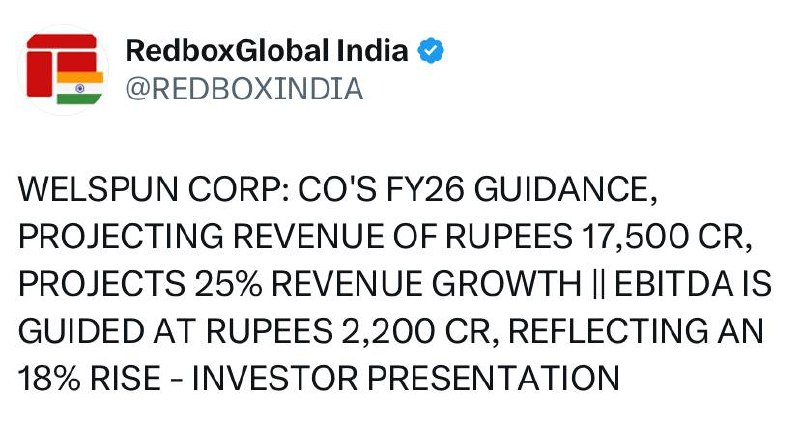This screenshot has width=800, height=424.
Task: Click the 25% figure in the tweet
Action: coord(229,284)
